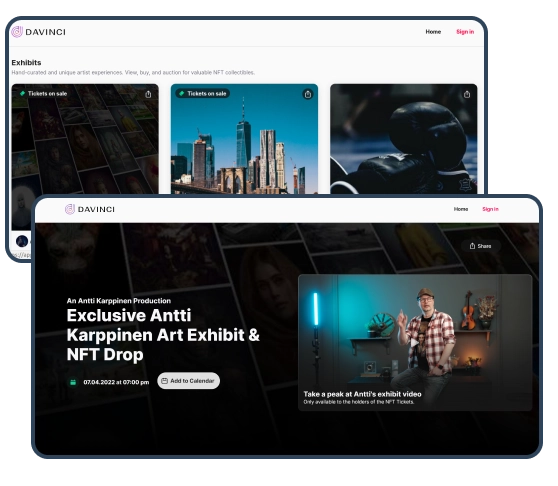Image resolution: width=558 pixels, height=486 pixels.
Task: Click share icon on the boxing gloves card
Action: (x=467, y=94)
